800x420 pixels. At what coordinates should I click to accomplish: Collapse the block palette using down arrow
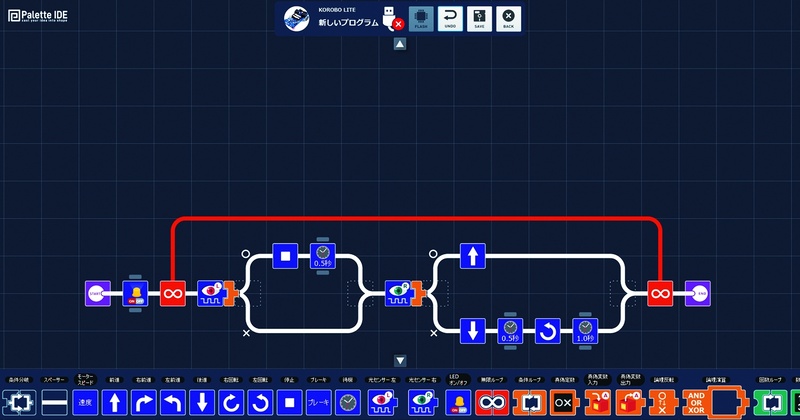[400, 361]
